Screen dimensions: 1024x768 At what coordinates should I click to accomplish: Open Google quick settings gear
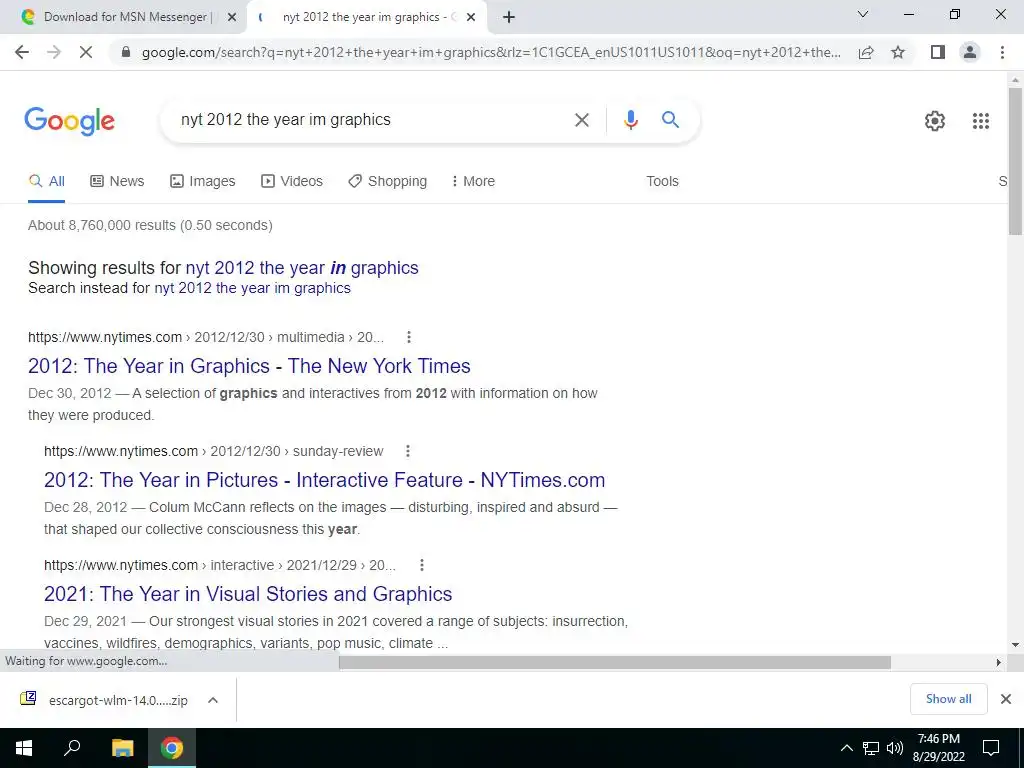pyautogui.click(x=935, y=121)
